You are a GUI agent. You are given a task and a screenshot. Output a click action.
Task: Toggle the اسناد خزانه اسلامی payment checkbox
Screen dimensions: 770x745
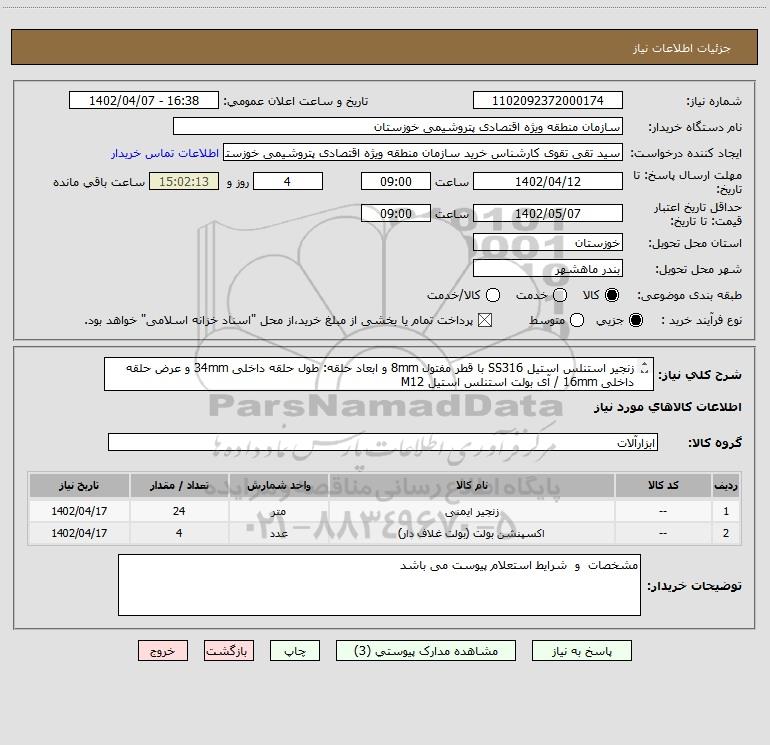pos(485,320)
